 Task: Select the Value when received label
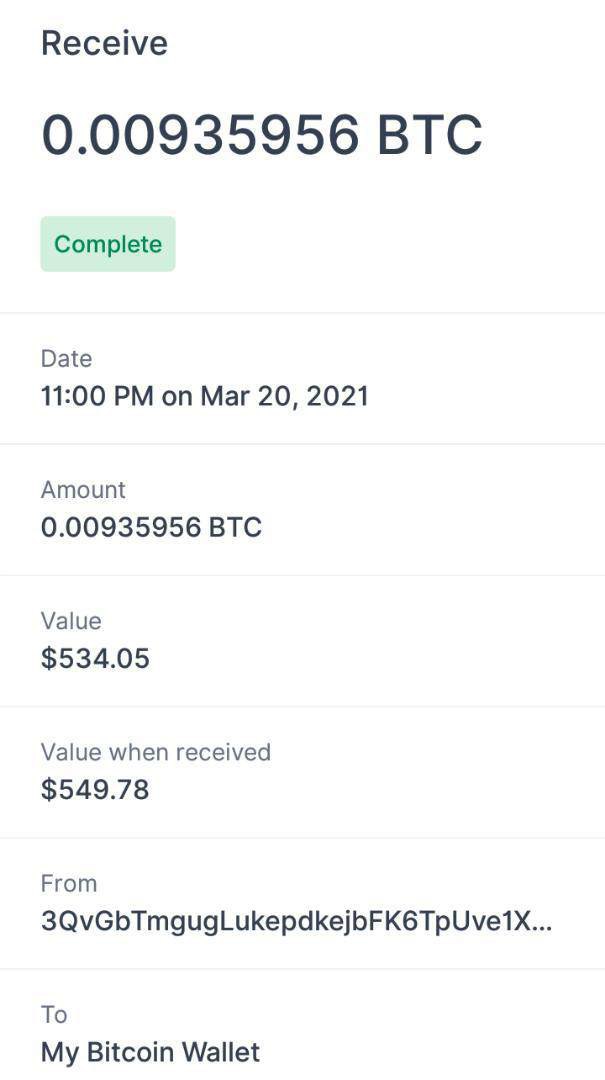(x=155, y=751)
